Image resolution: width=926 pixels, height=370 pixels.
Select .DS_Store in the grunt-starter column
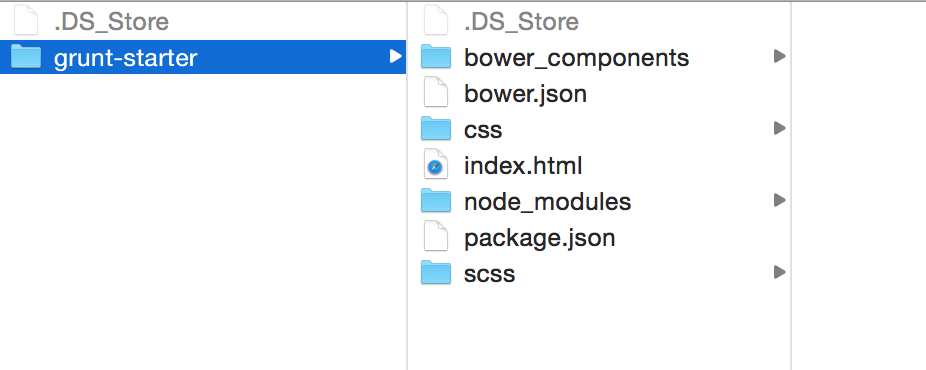click(x=521, y=22)
